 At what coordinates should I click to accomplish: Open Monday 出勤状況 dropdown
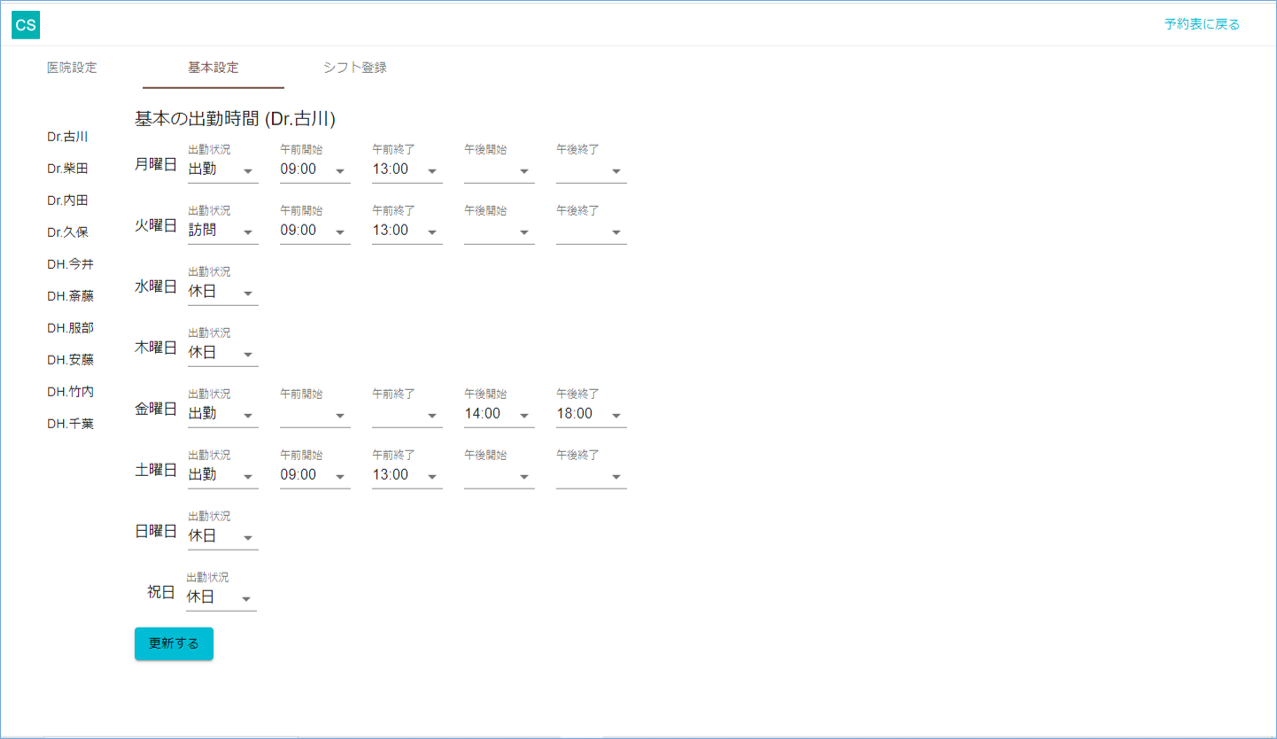pos(222,170)
